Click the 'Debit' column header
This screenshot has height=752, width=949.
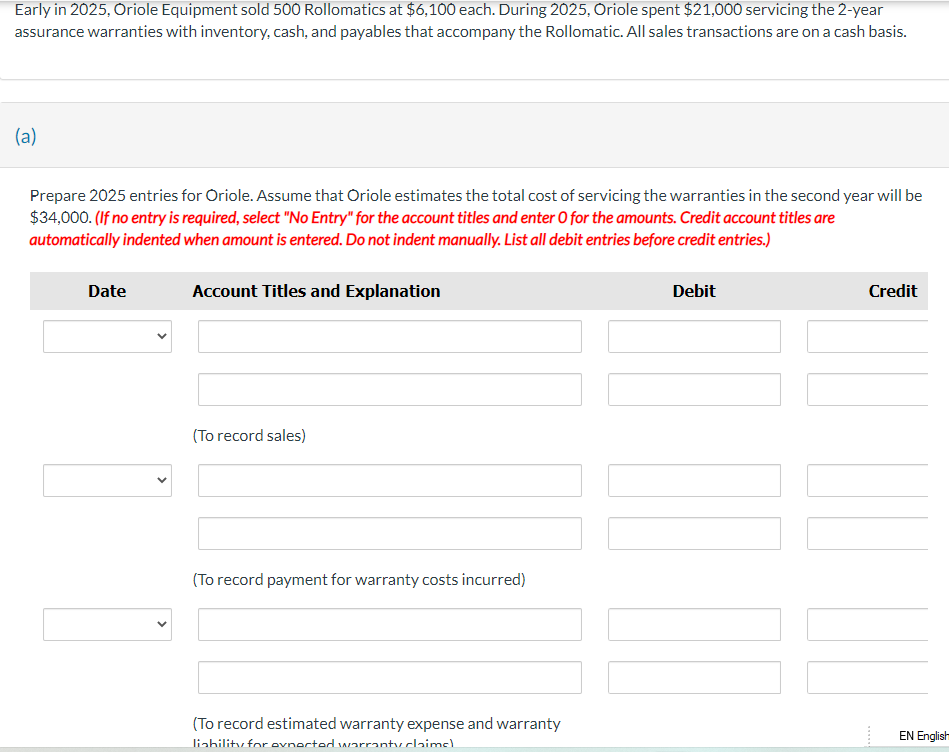point(694,291)
